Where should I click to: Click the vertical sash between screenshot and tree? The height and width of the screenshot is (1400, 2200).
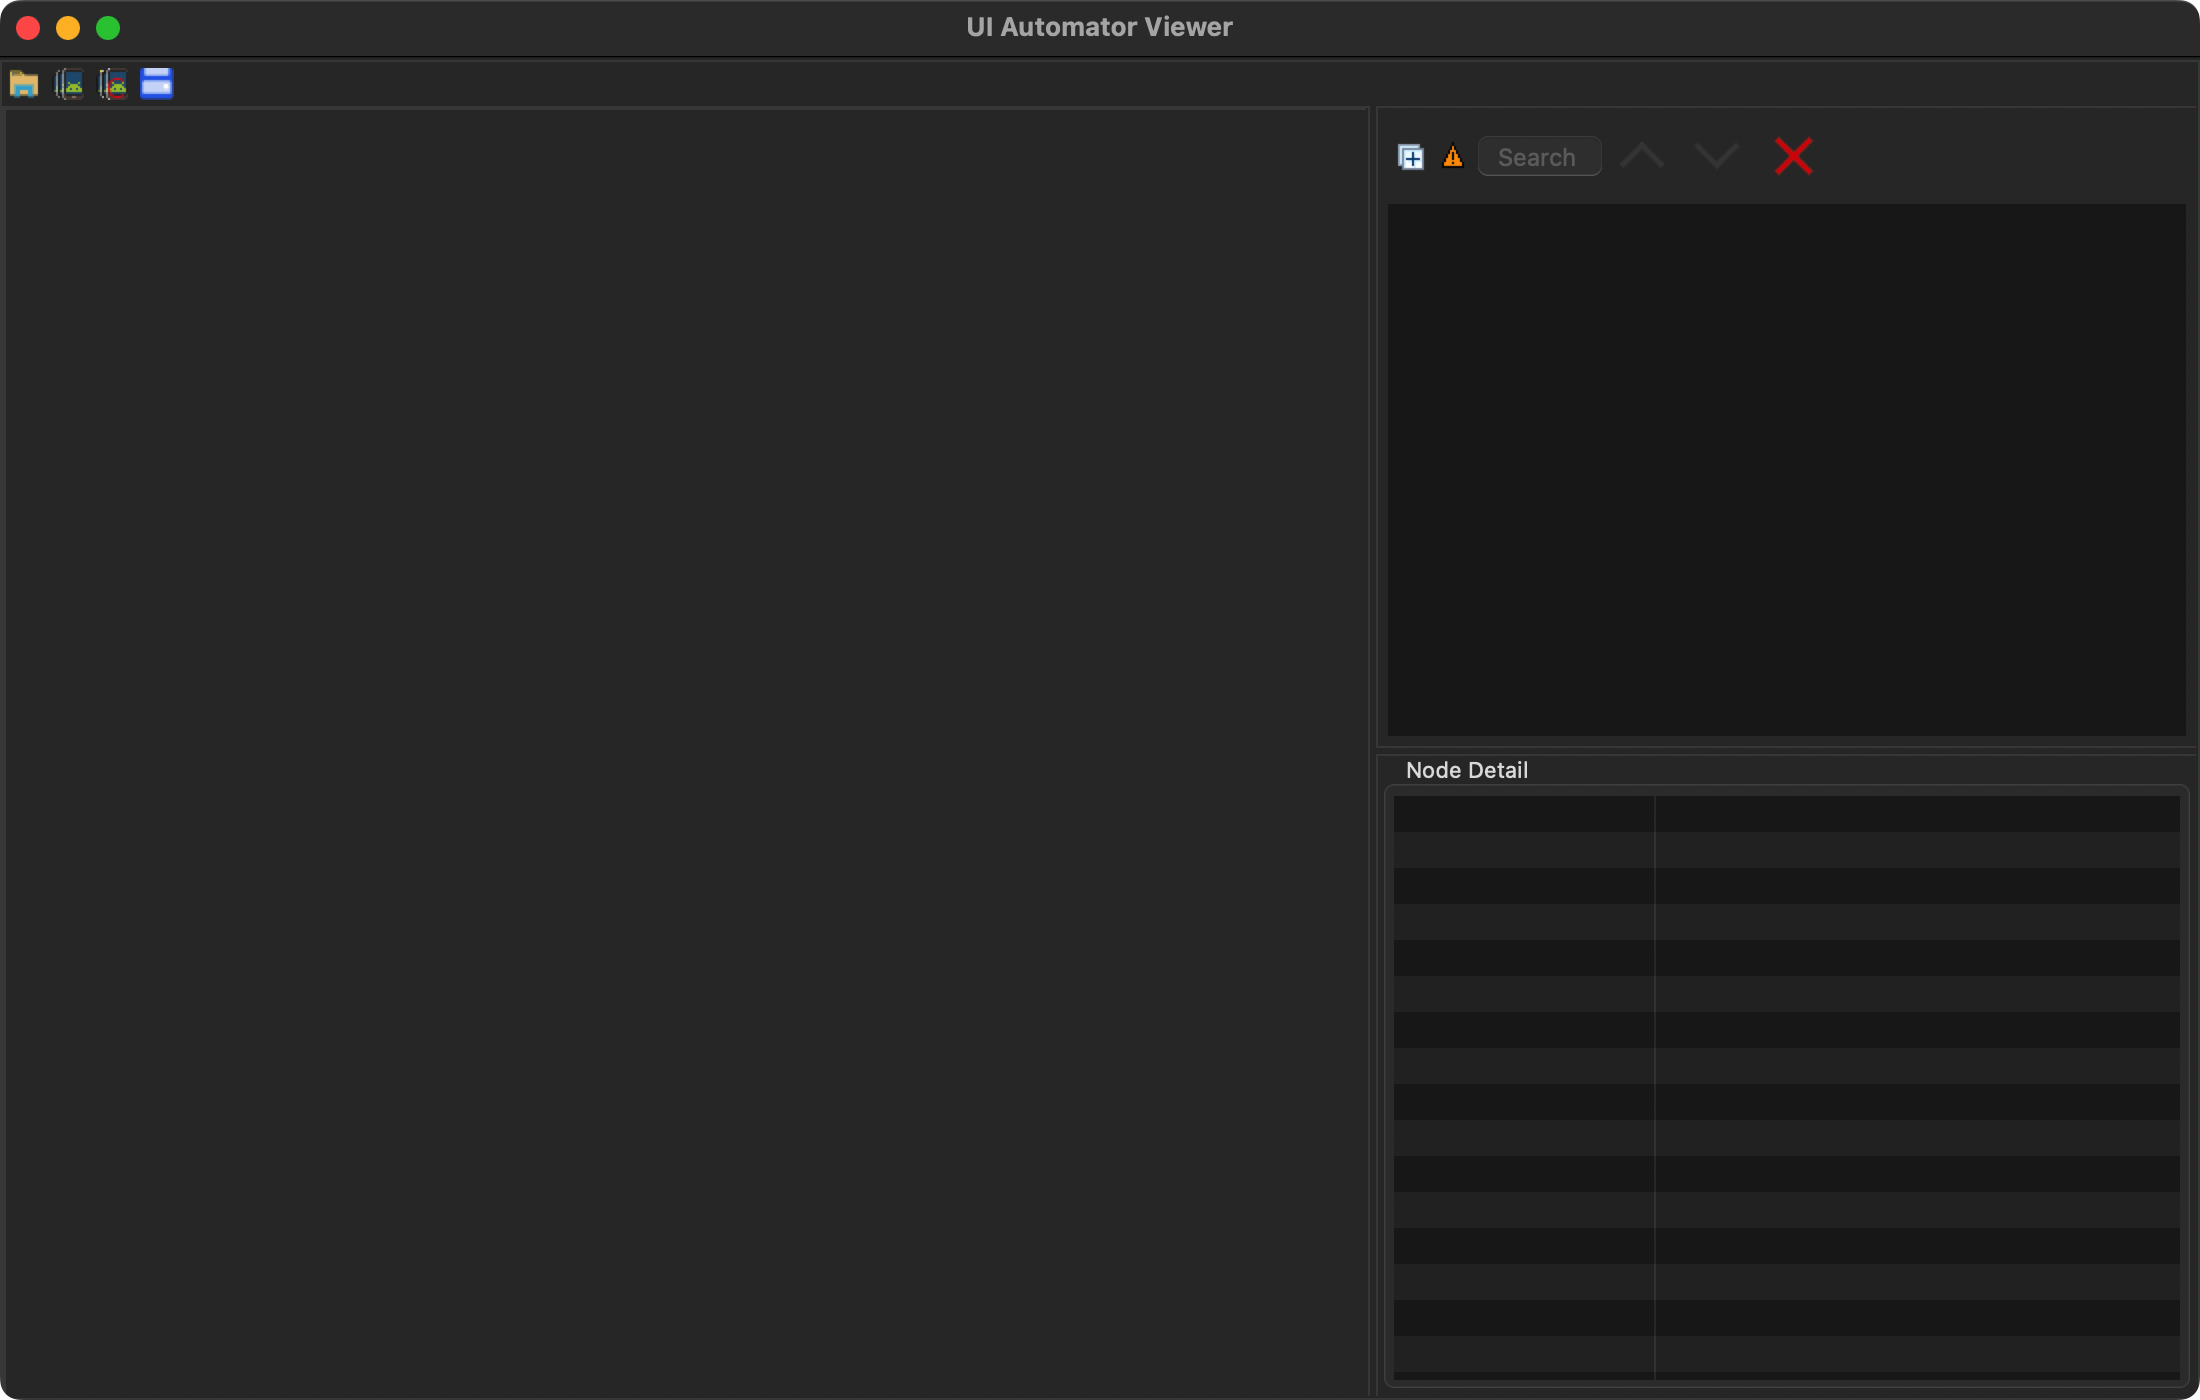(x=1373, y=750)
